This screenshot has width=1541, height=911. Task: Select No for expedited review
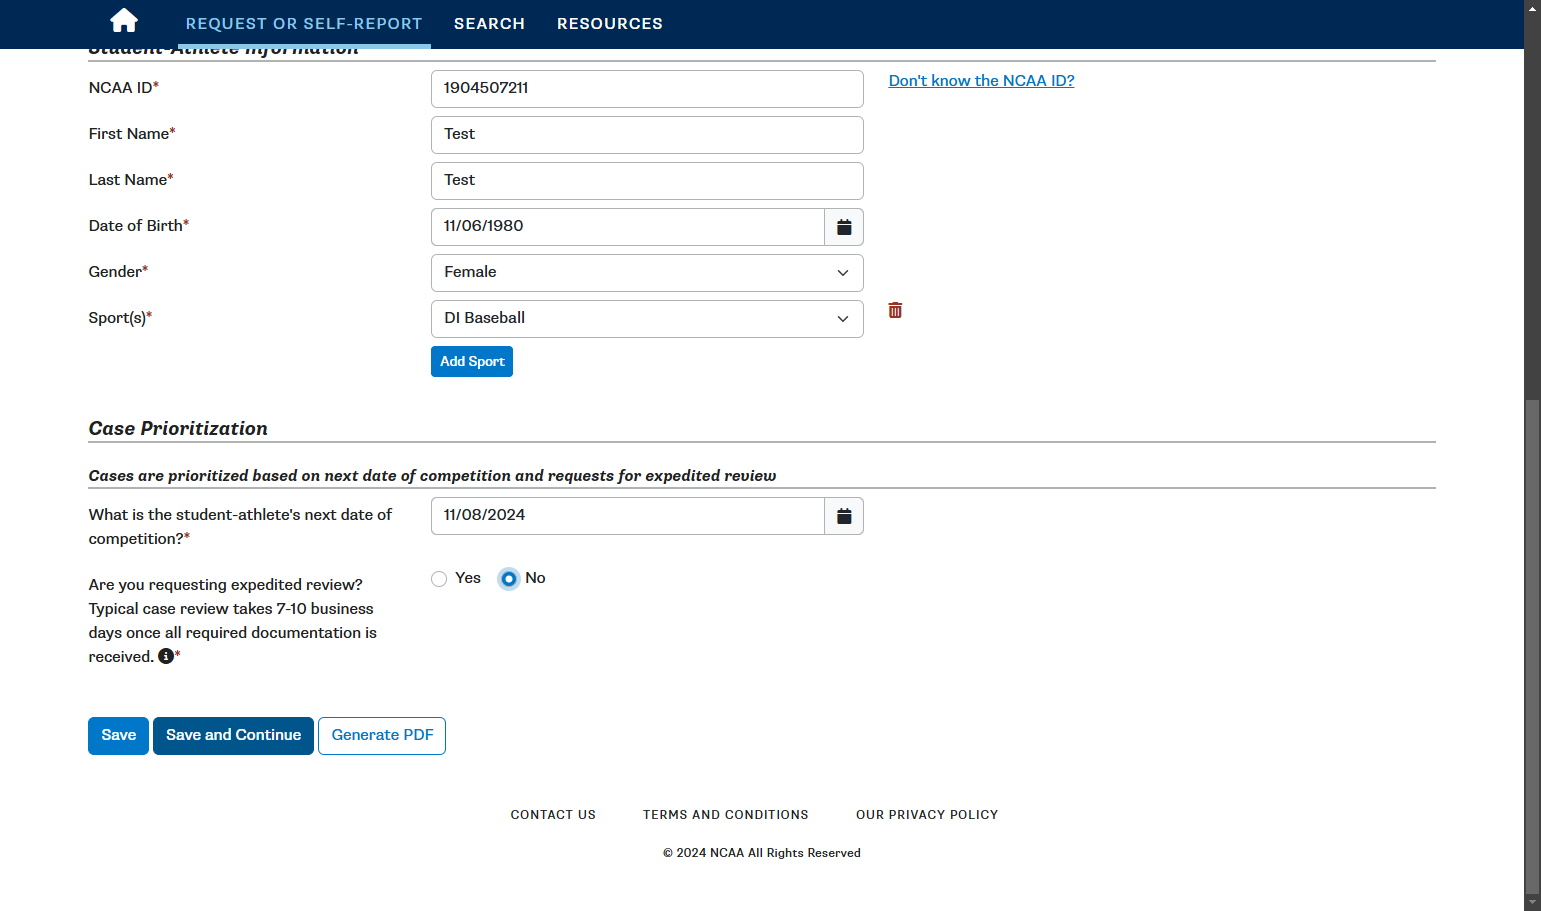point(509,579)
